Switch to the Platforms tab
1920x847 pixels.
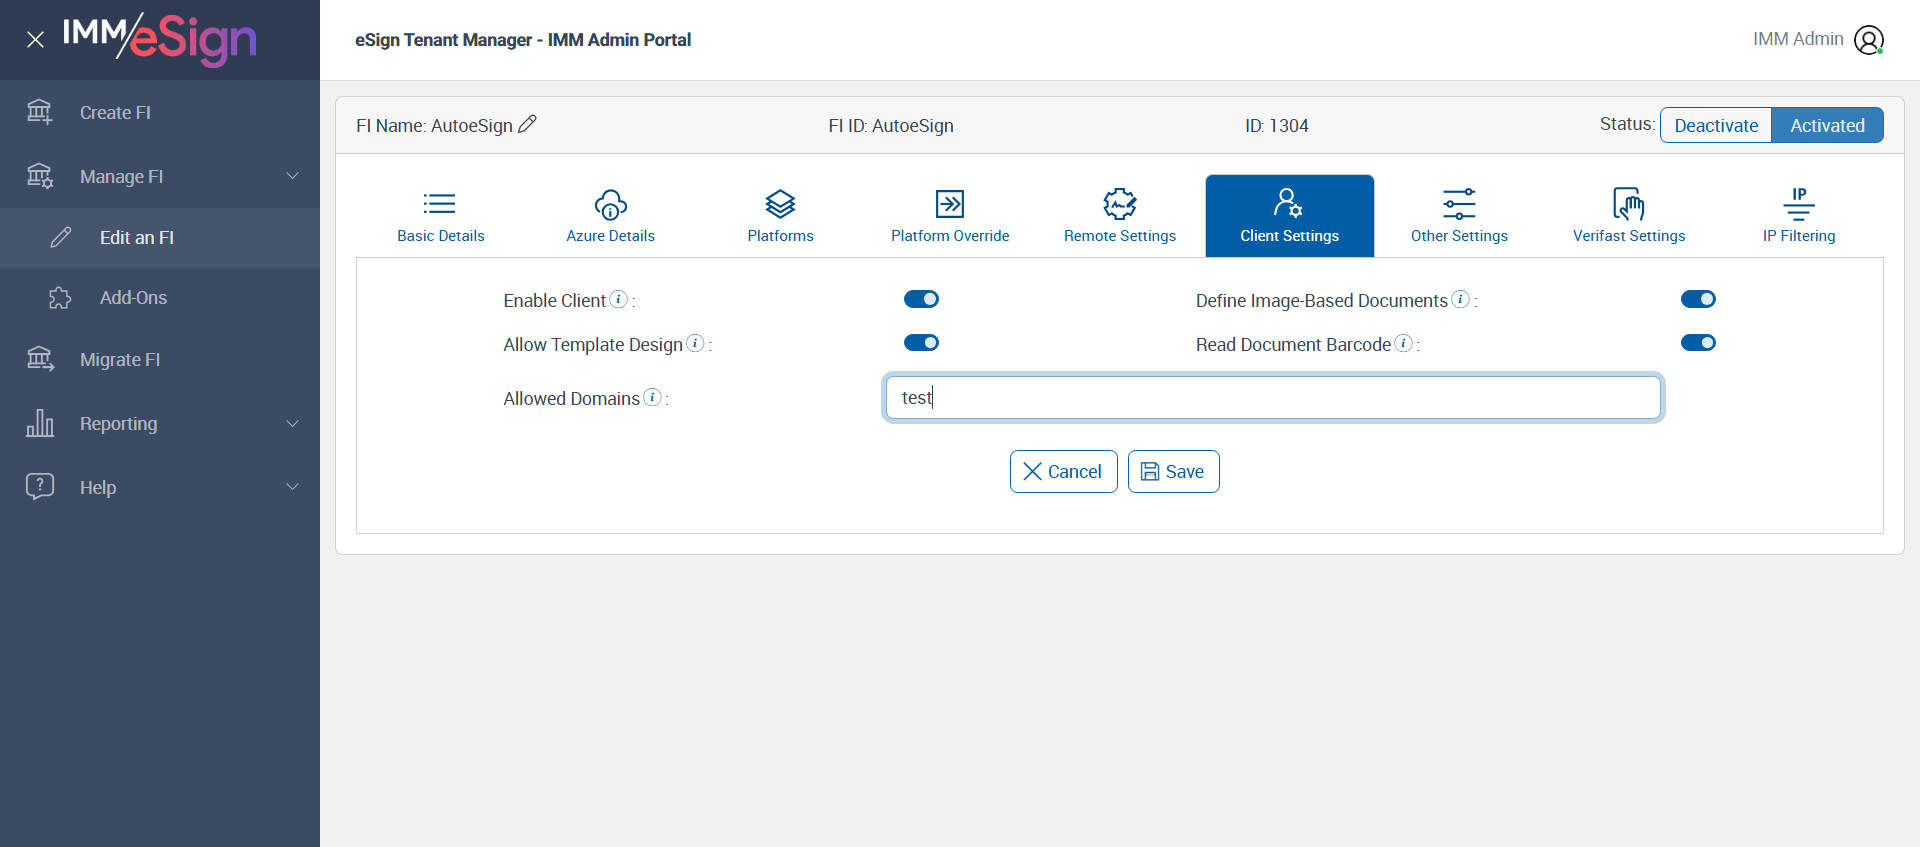tap(780, 216)
